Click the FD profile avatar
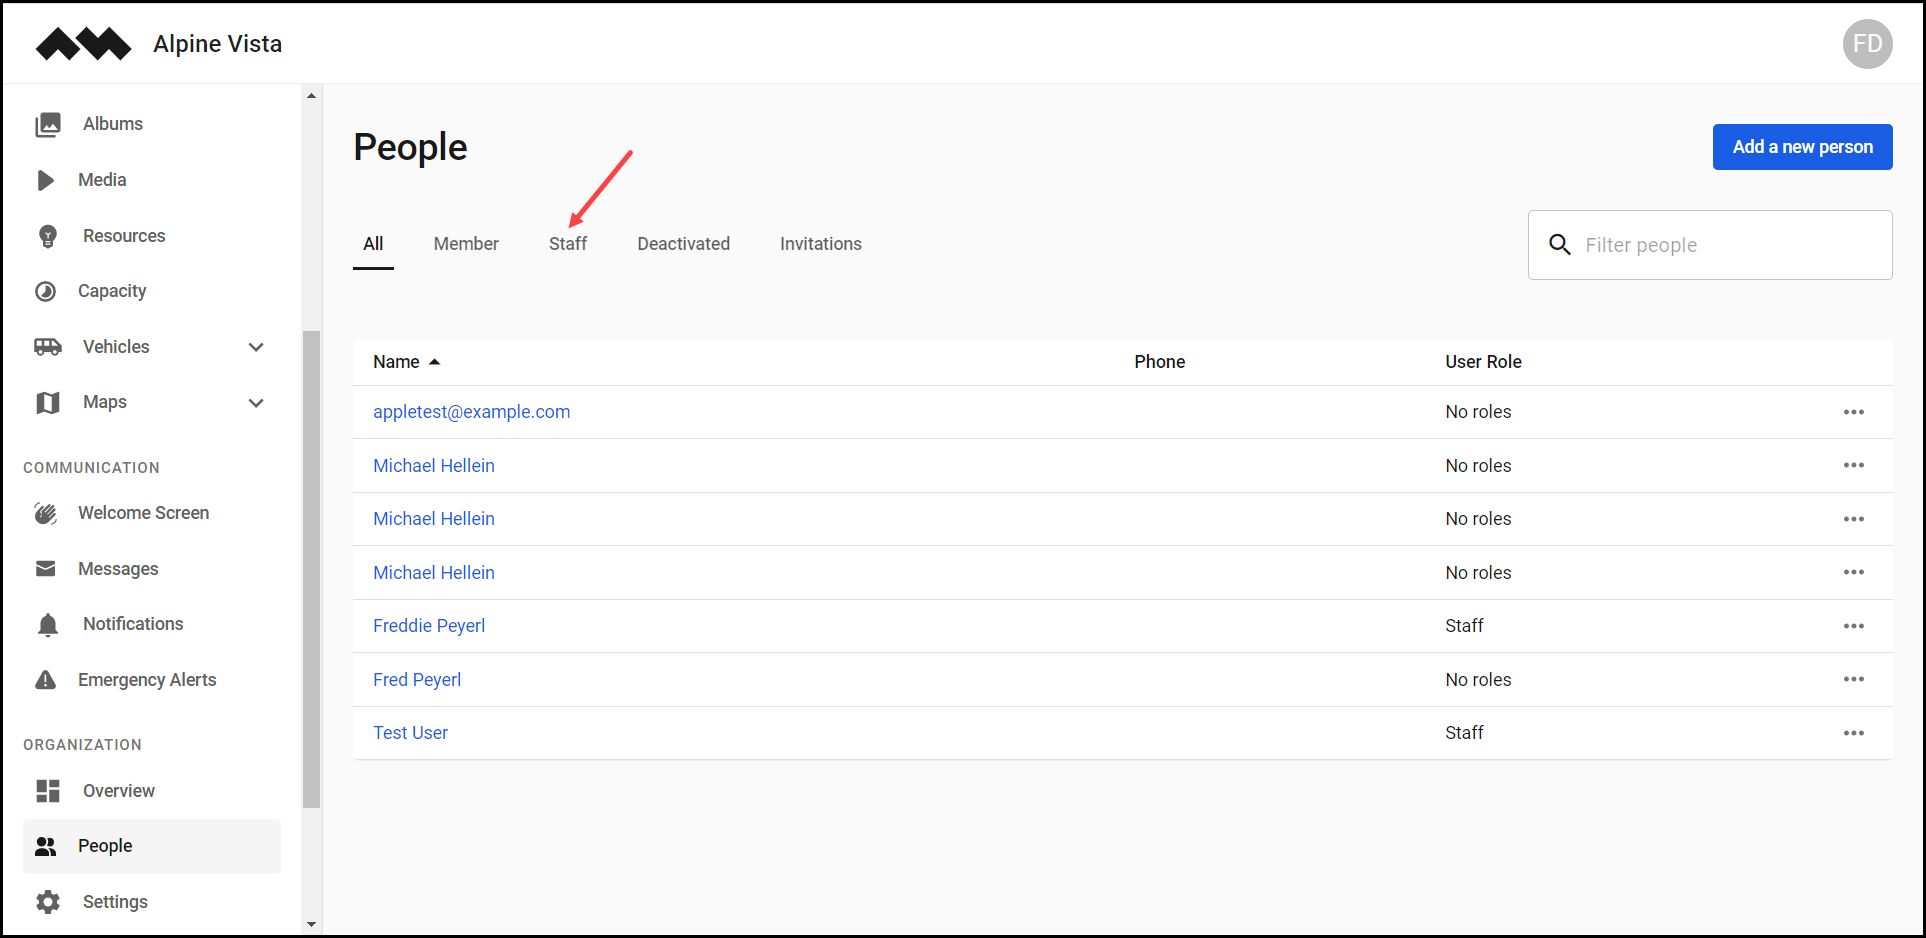 [1867, 44]
